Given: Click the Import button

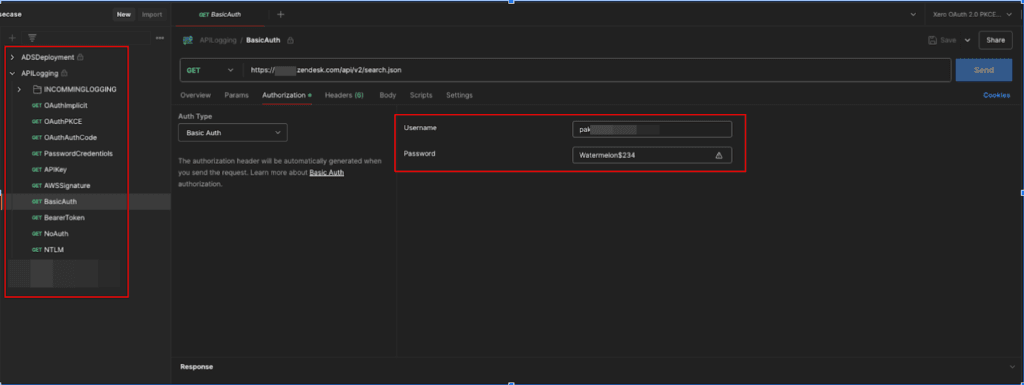Looking at the screenshot, I should pyautogui.click(x=152, y=14).
